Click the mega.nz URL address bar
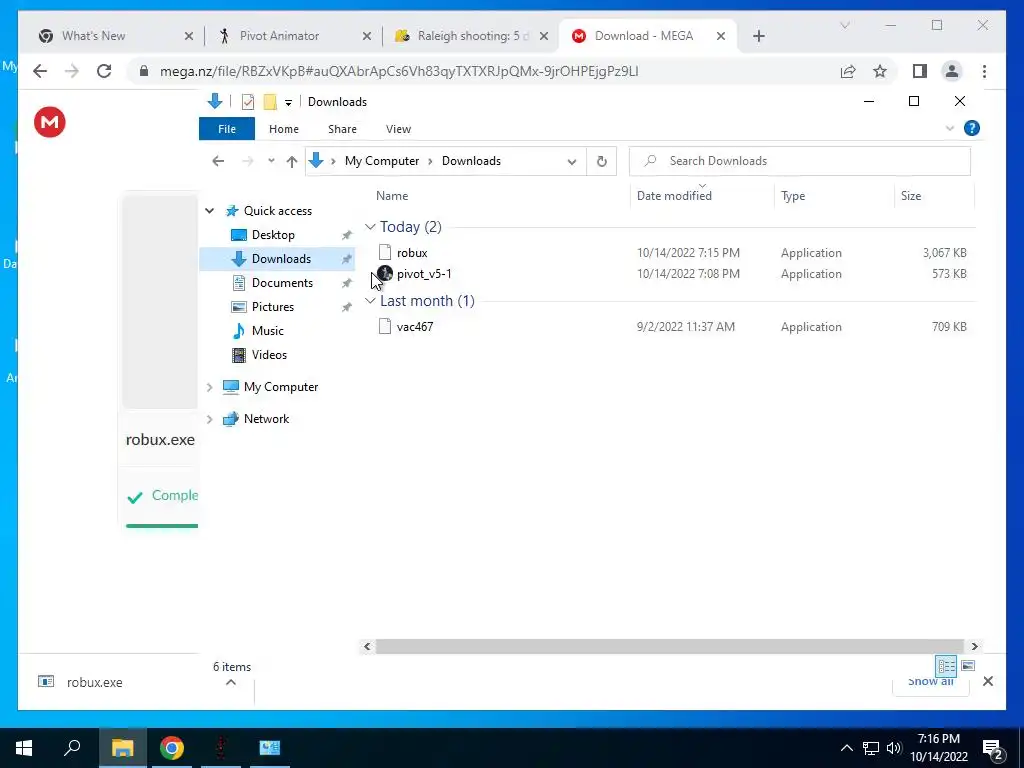 pyautogui.click(x=398, y=71)
